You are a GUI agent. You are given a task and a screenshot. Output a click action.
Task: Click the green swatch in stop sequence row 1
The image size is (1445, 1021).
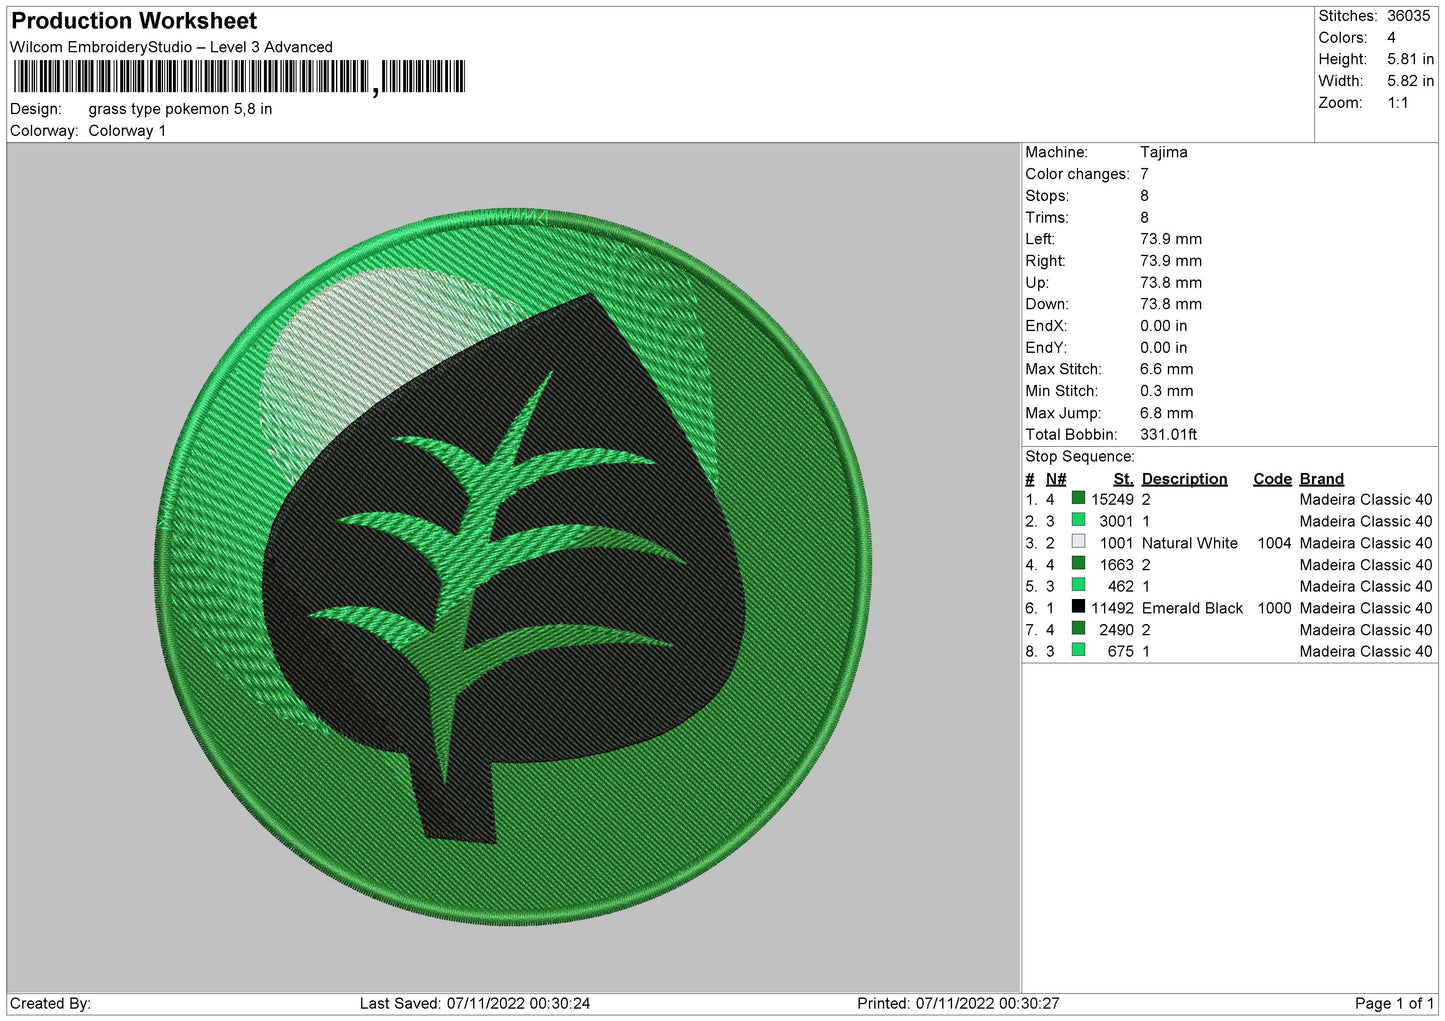(x=1078, y=498)
